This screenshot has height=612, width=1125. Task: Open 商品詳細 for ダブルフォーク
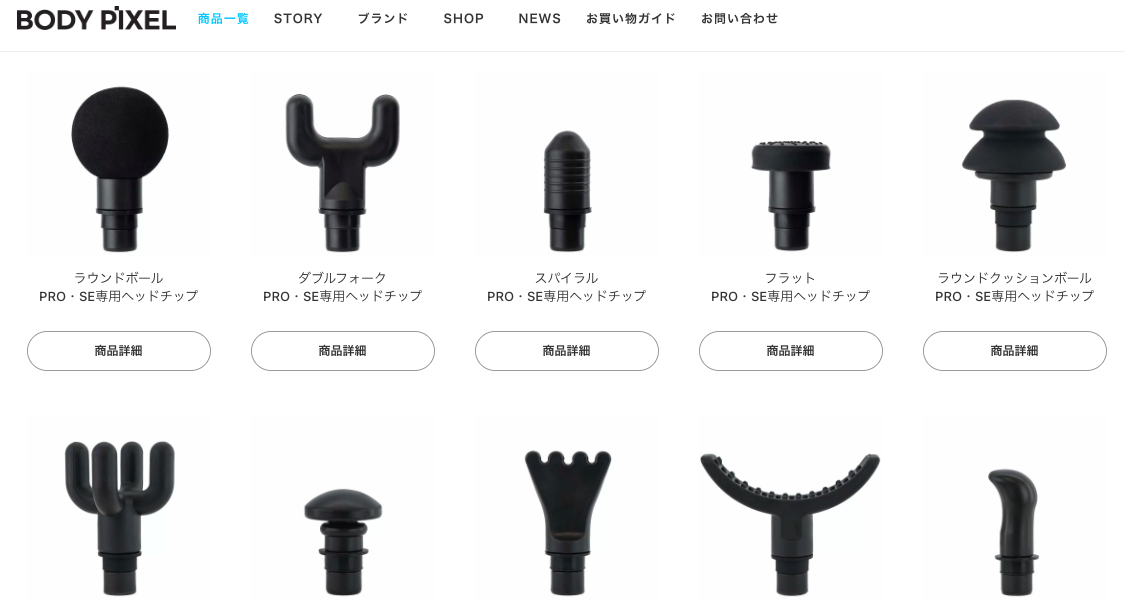pyautogui.click(x=343, y=351)
